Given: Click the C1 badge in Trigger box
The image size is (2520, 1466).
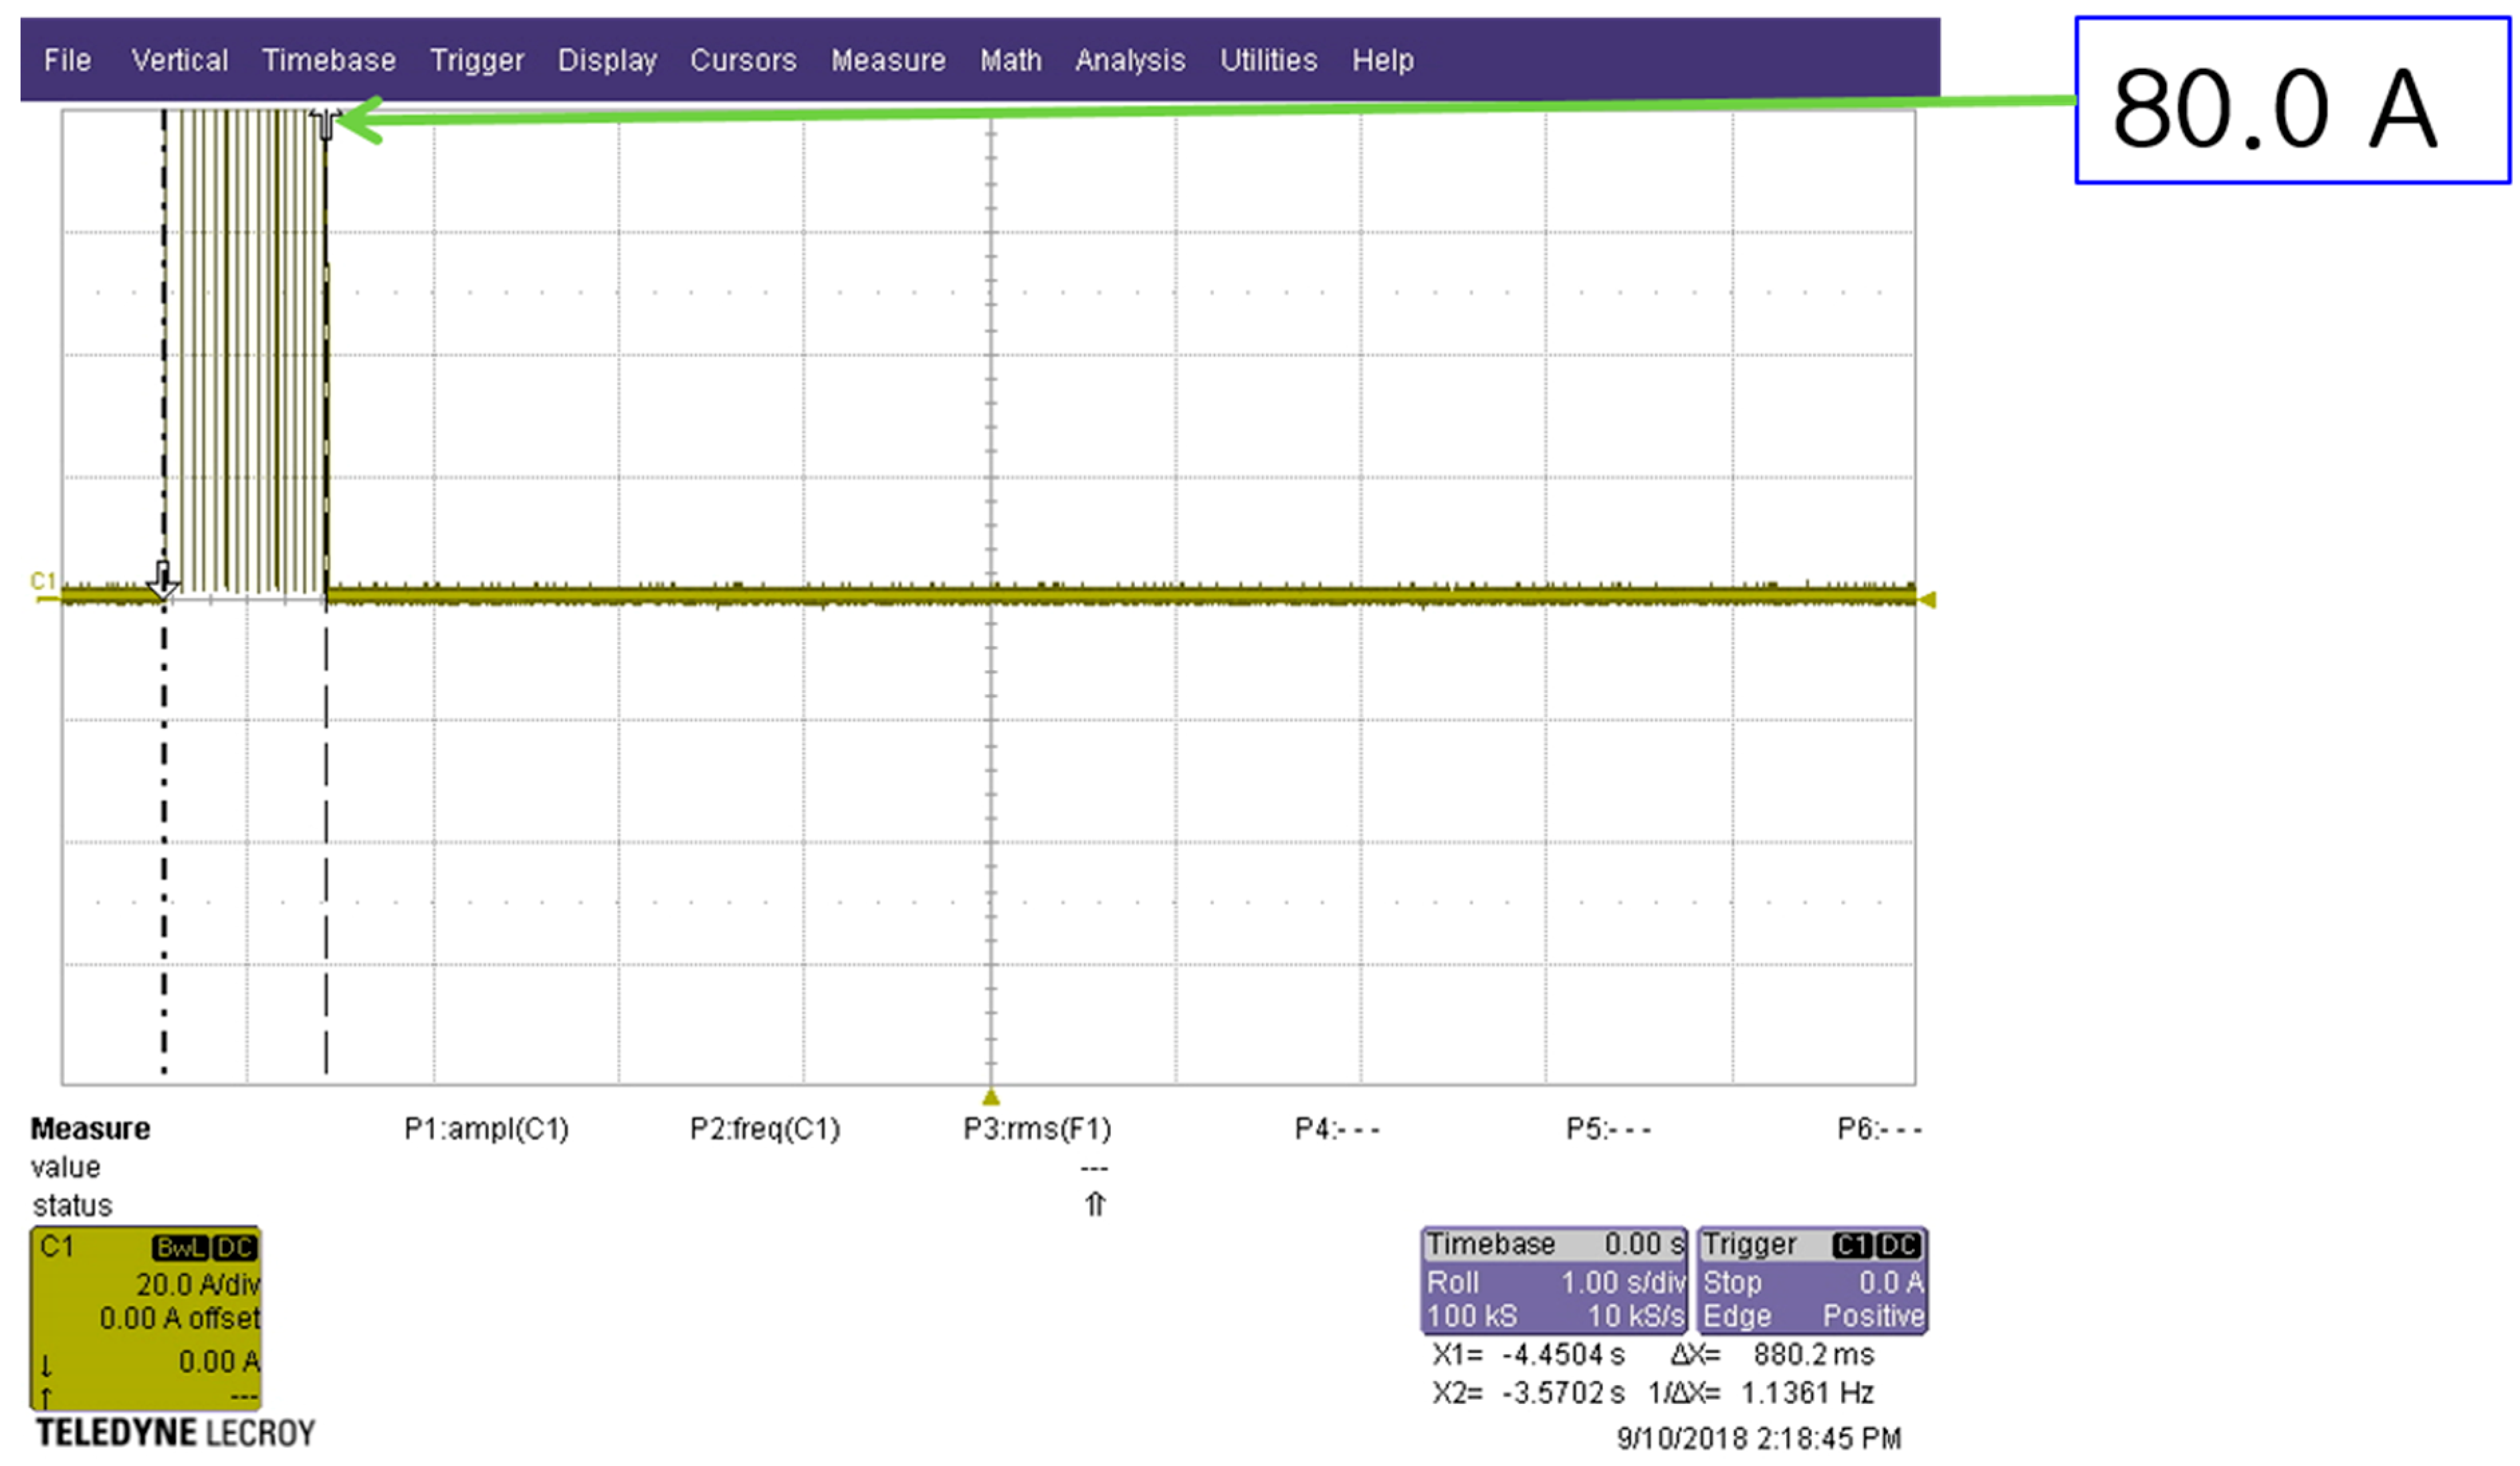Looking at the screenshot, I should point(1852,1245).
